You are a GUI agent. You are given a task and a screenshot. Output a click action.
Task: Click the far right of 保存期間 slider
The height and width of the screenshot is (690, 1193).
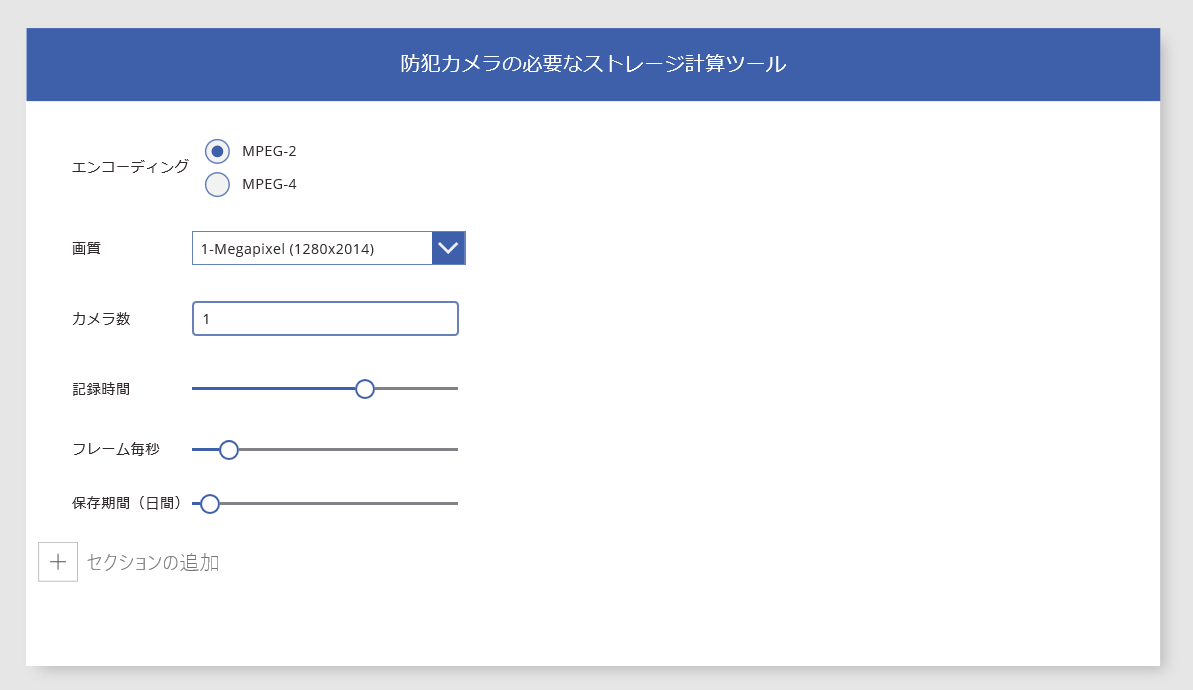pyautogui.click(x=455, y=503)
